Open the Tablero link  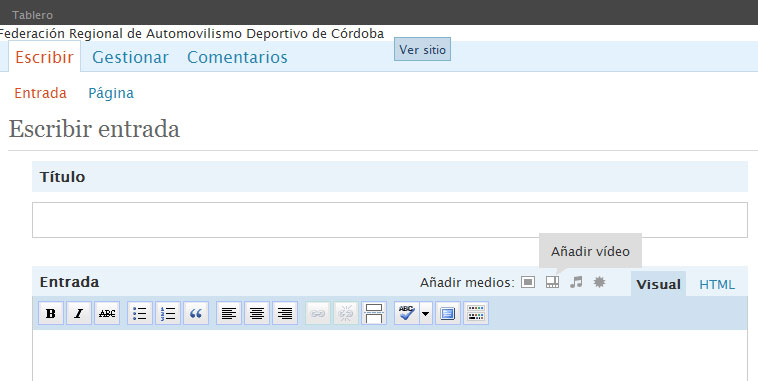(33, 15)
